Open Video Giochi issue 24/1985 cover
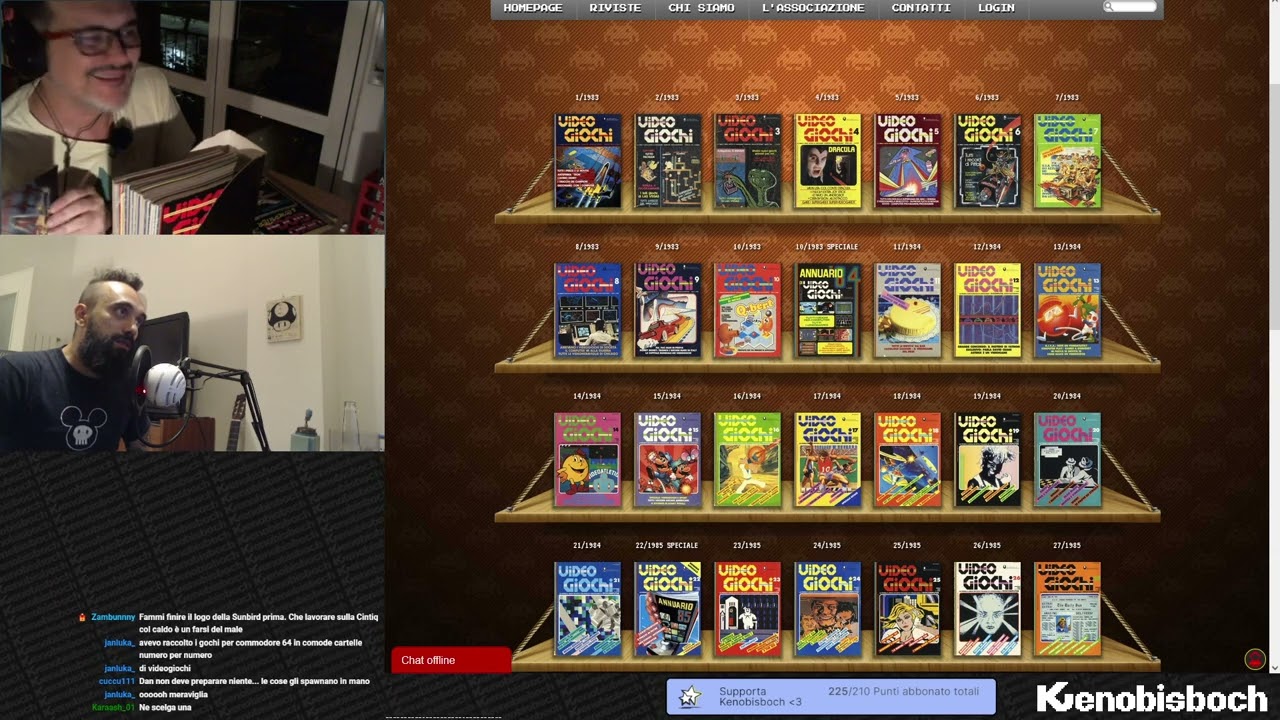 tap(828, 609)
